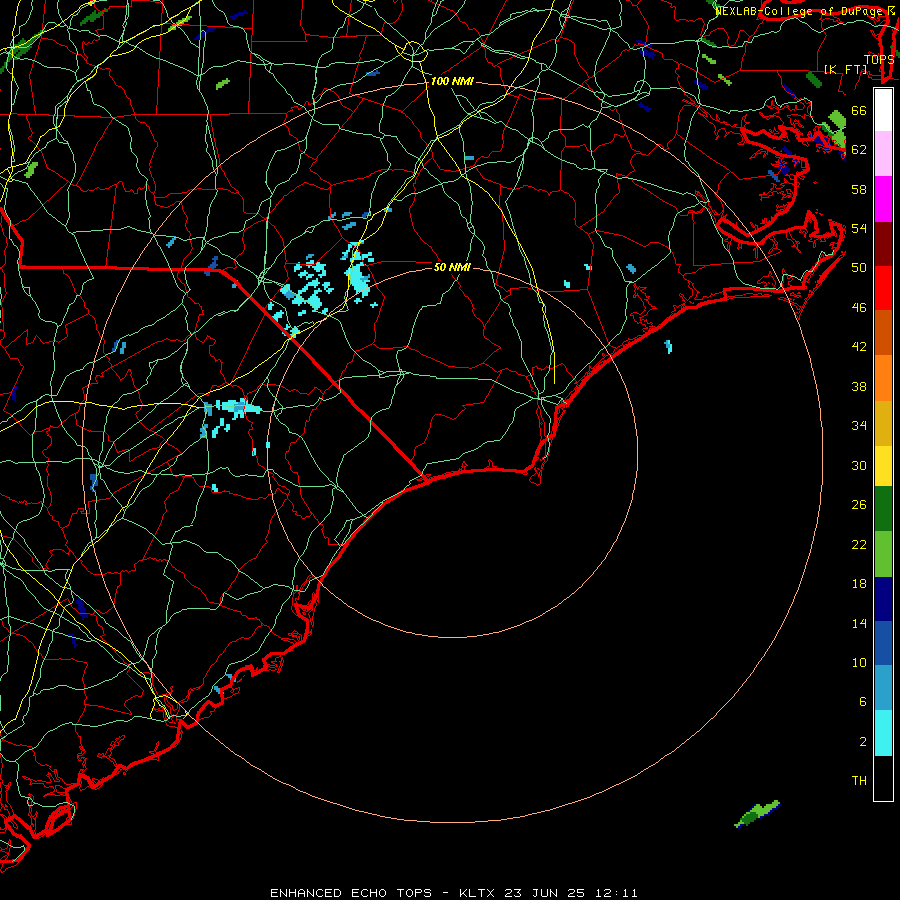The image size is (900, 900).
Task: Click the legend value "10"
Action: click(x=859, y=662)
